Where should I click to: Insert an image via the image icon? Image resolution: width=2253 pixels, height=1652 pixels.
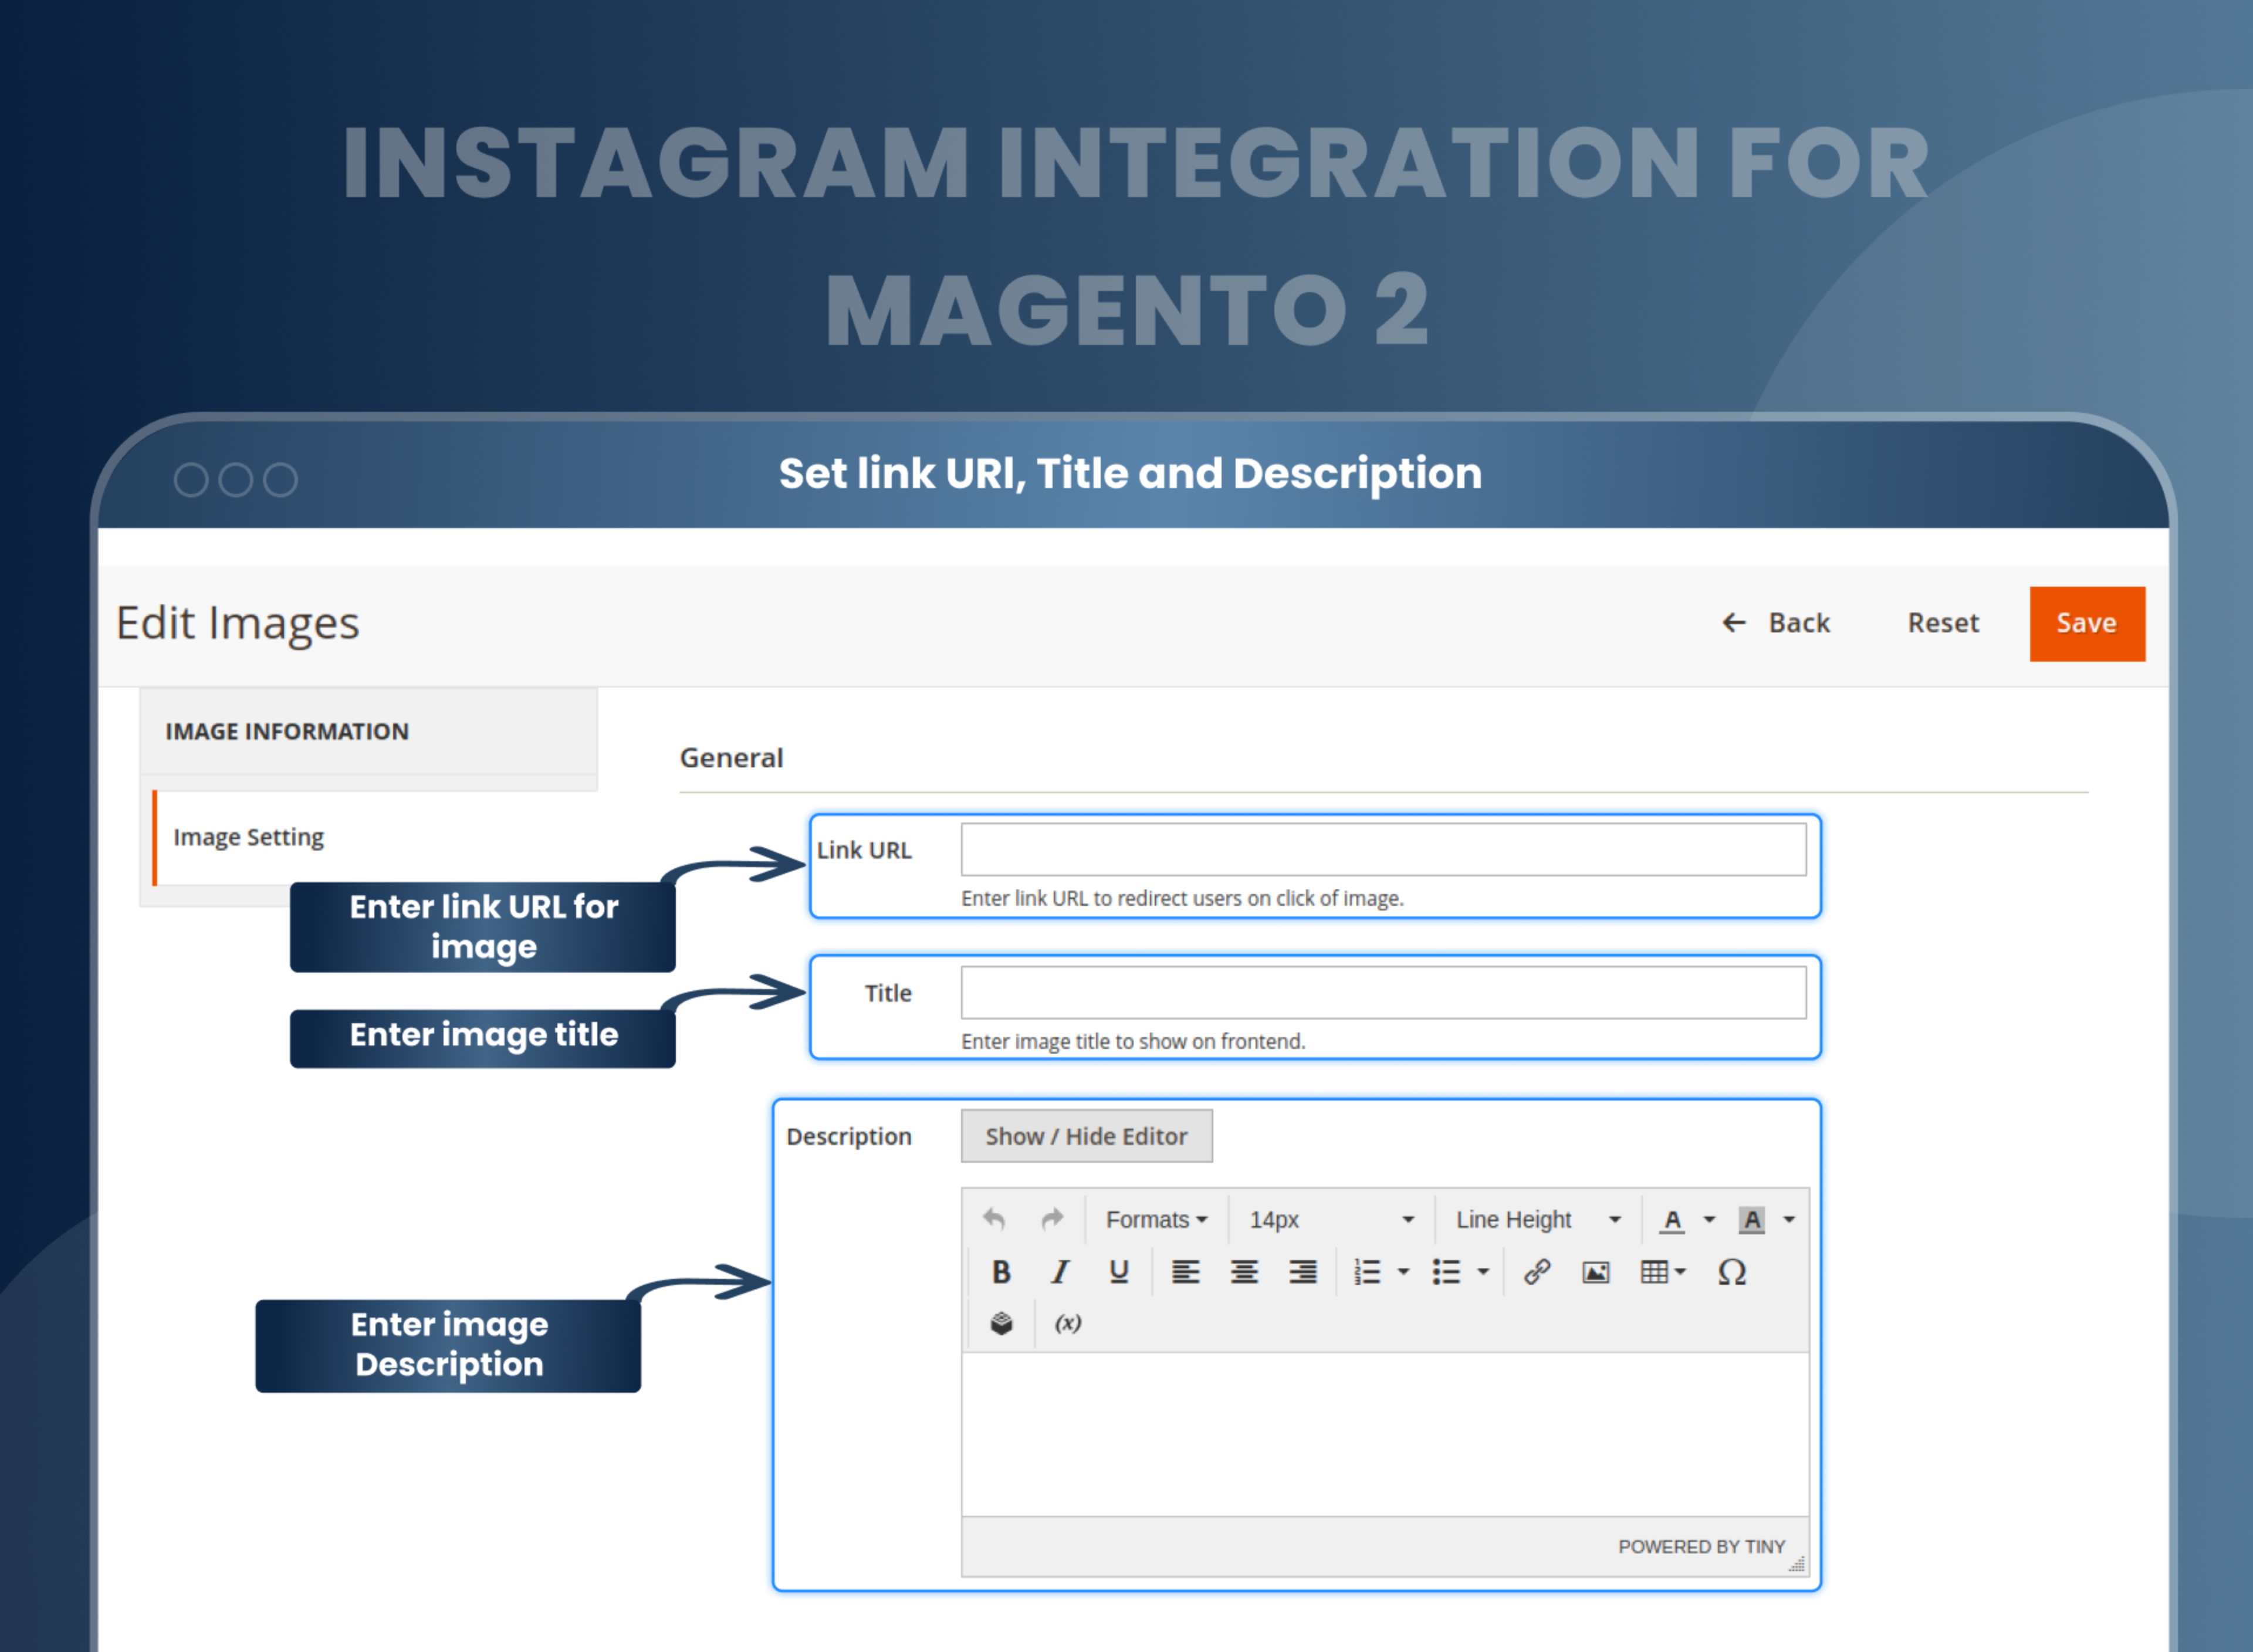tap(1596, 1272)
